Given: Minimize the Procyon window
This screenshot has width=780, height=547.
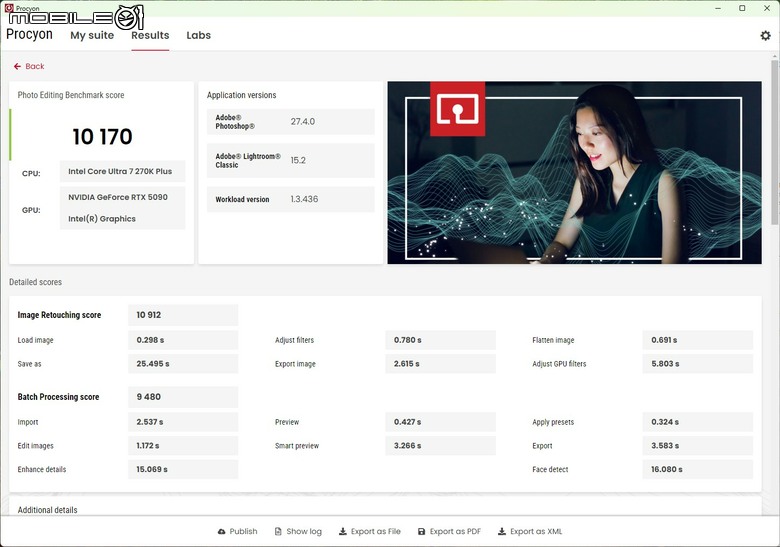Looking at the screenshot, I should [x=718, y=8].
